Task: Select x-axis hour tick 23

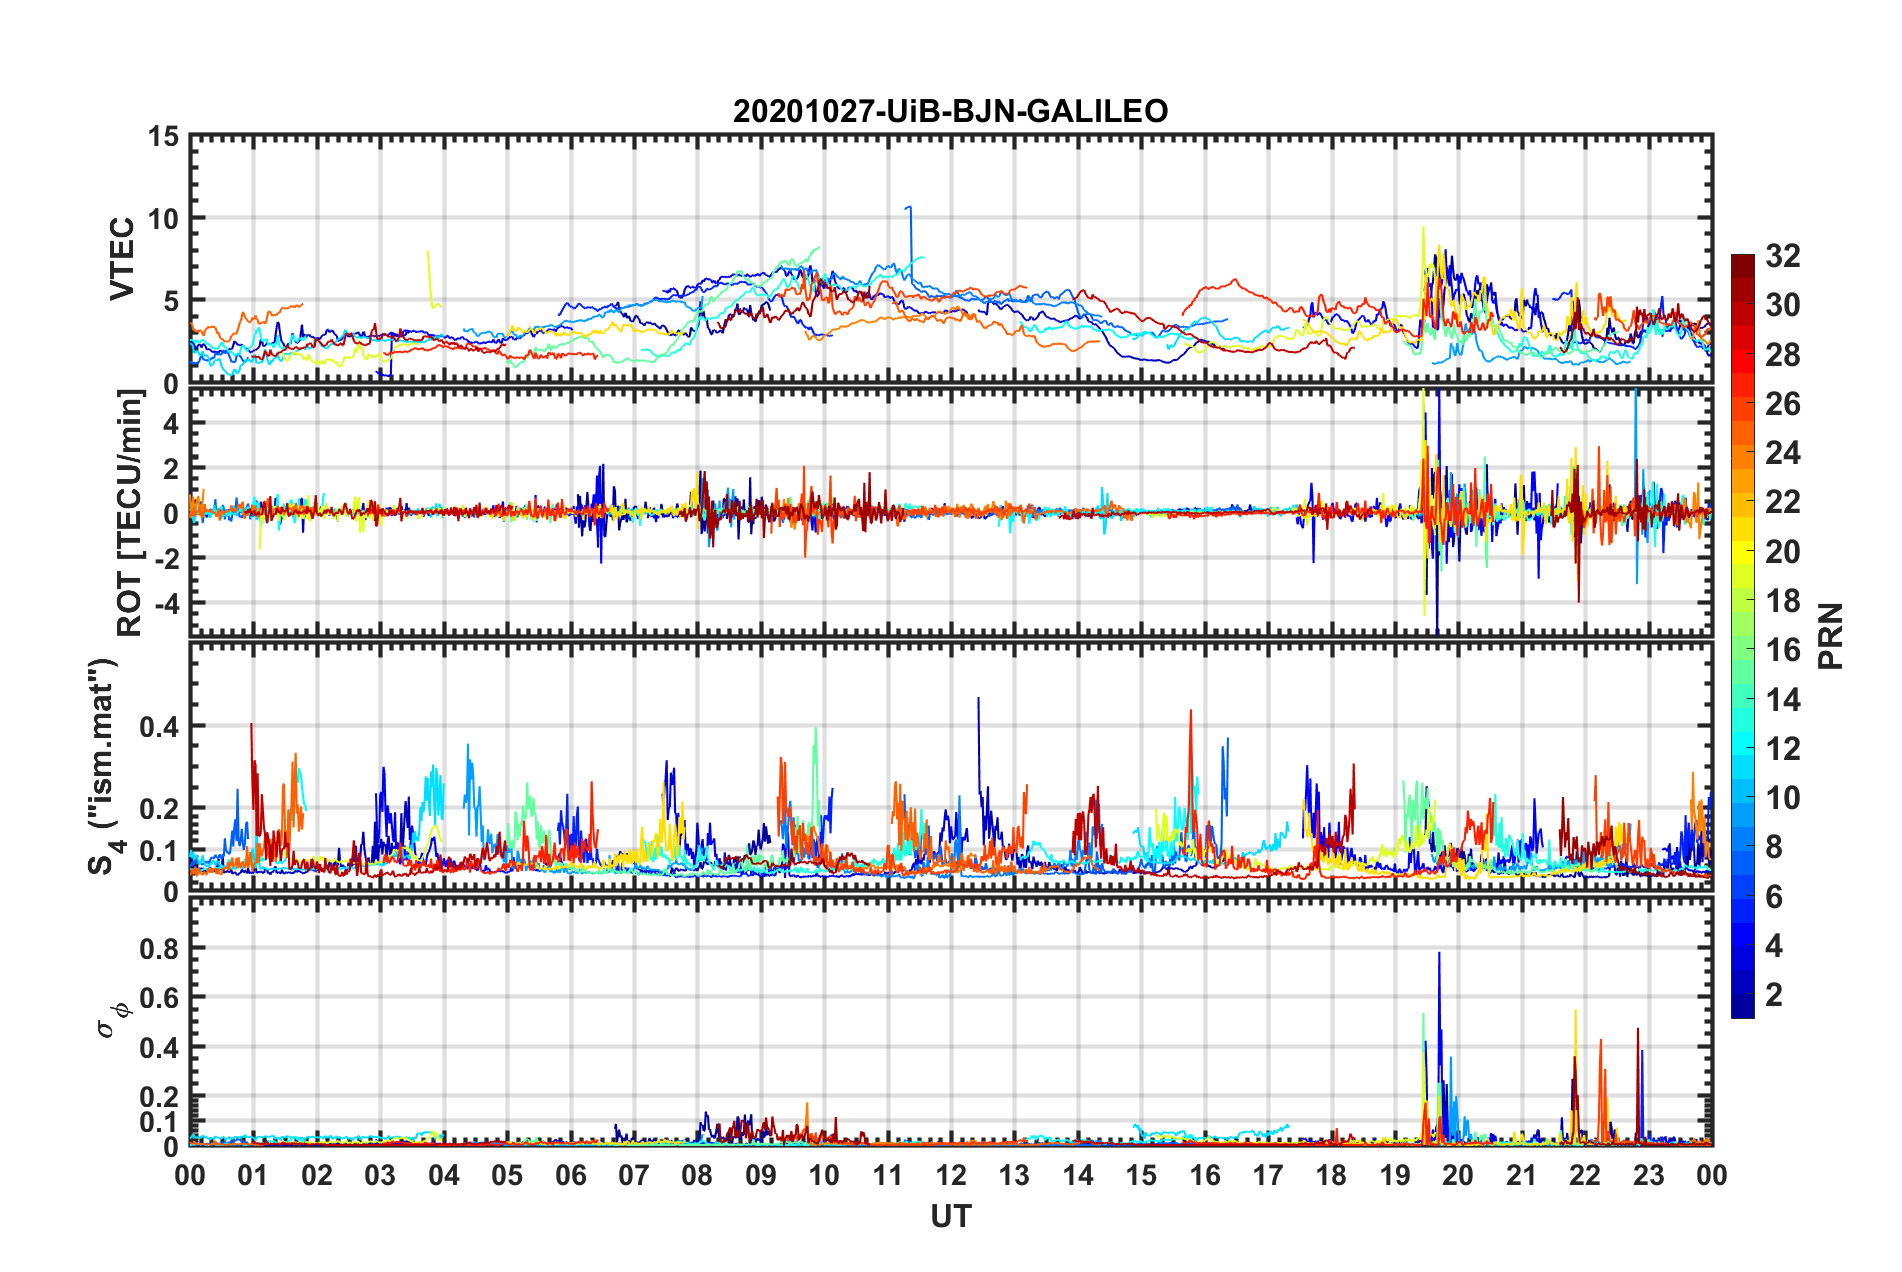Action: pos(1649,1175)
